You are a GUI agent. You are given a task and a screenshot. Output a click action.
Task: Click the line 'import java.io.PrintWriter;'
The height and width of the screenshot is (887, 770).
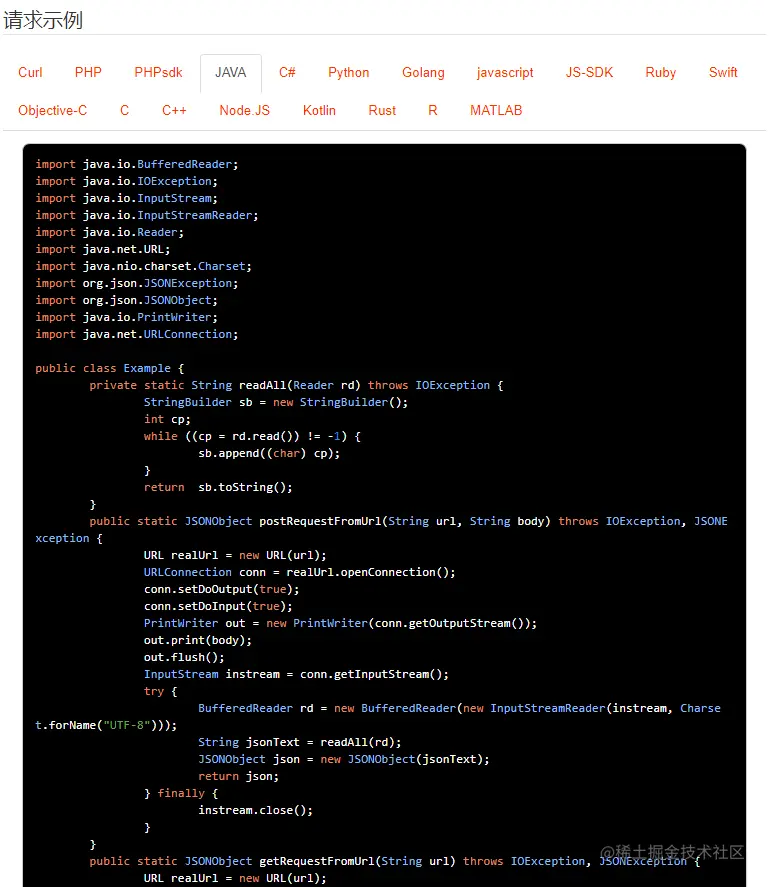coord(126,317)
